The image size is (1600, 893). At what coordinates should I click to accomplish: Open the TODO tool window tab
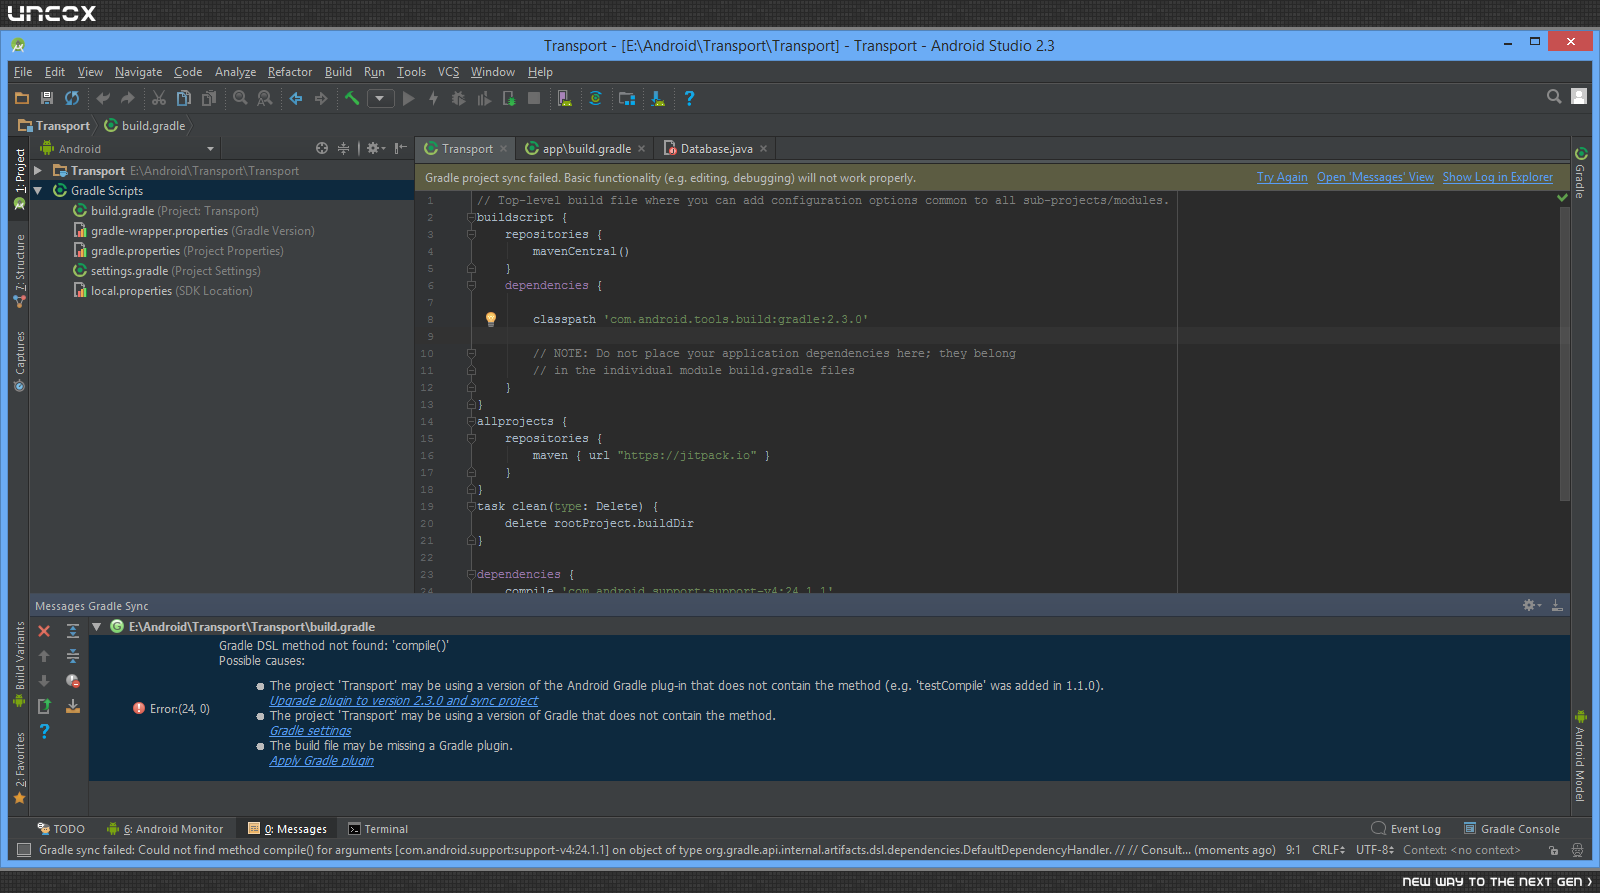point(61,829)
